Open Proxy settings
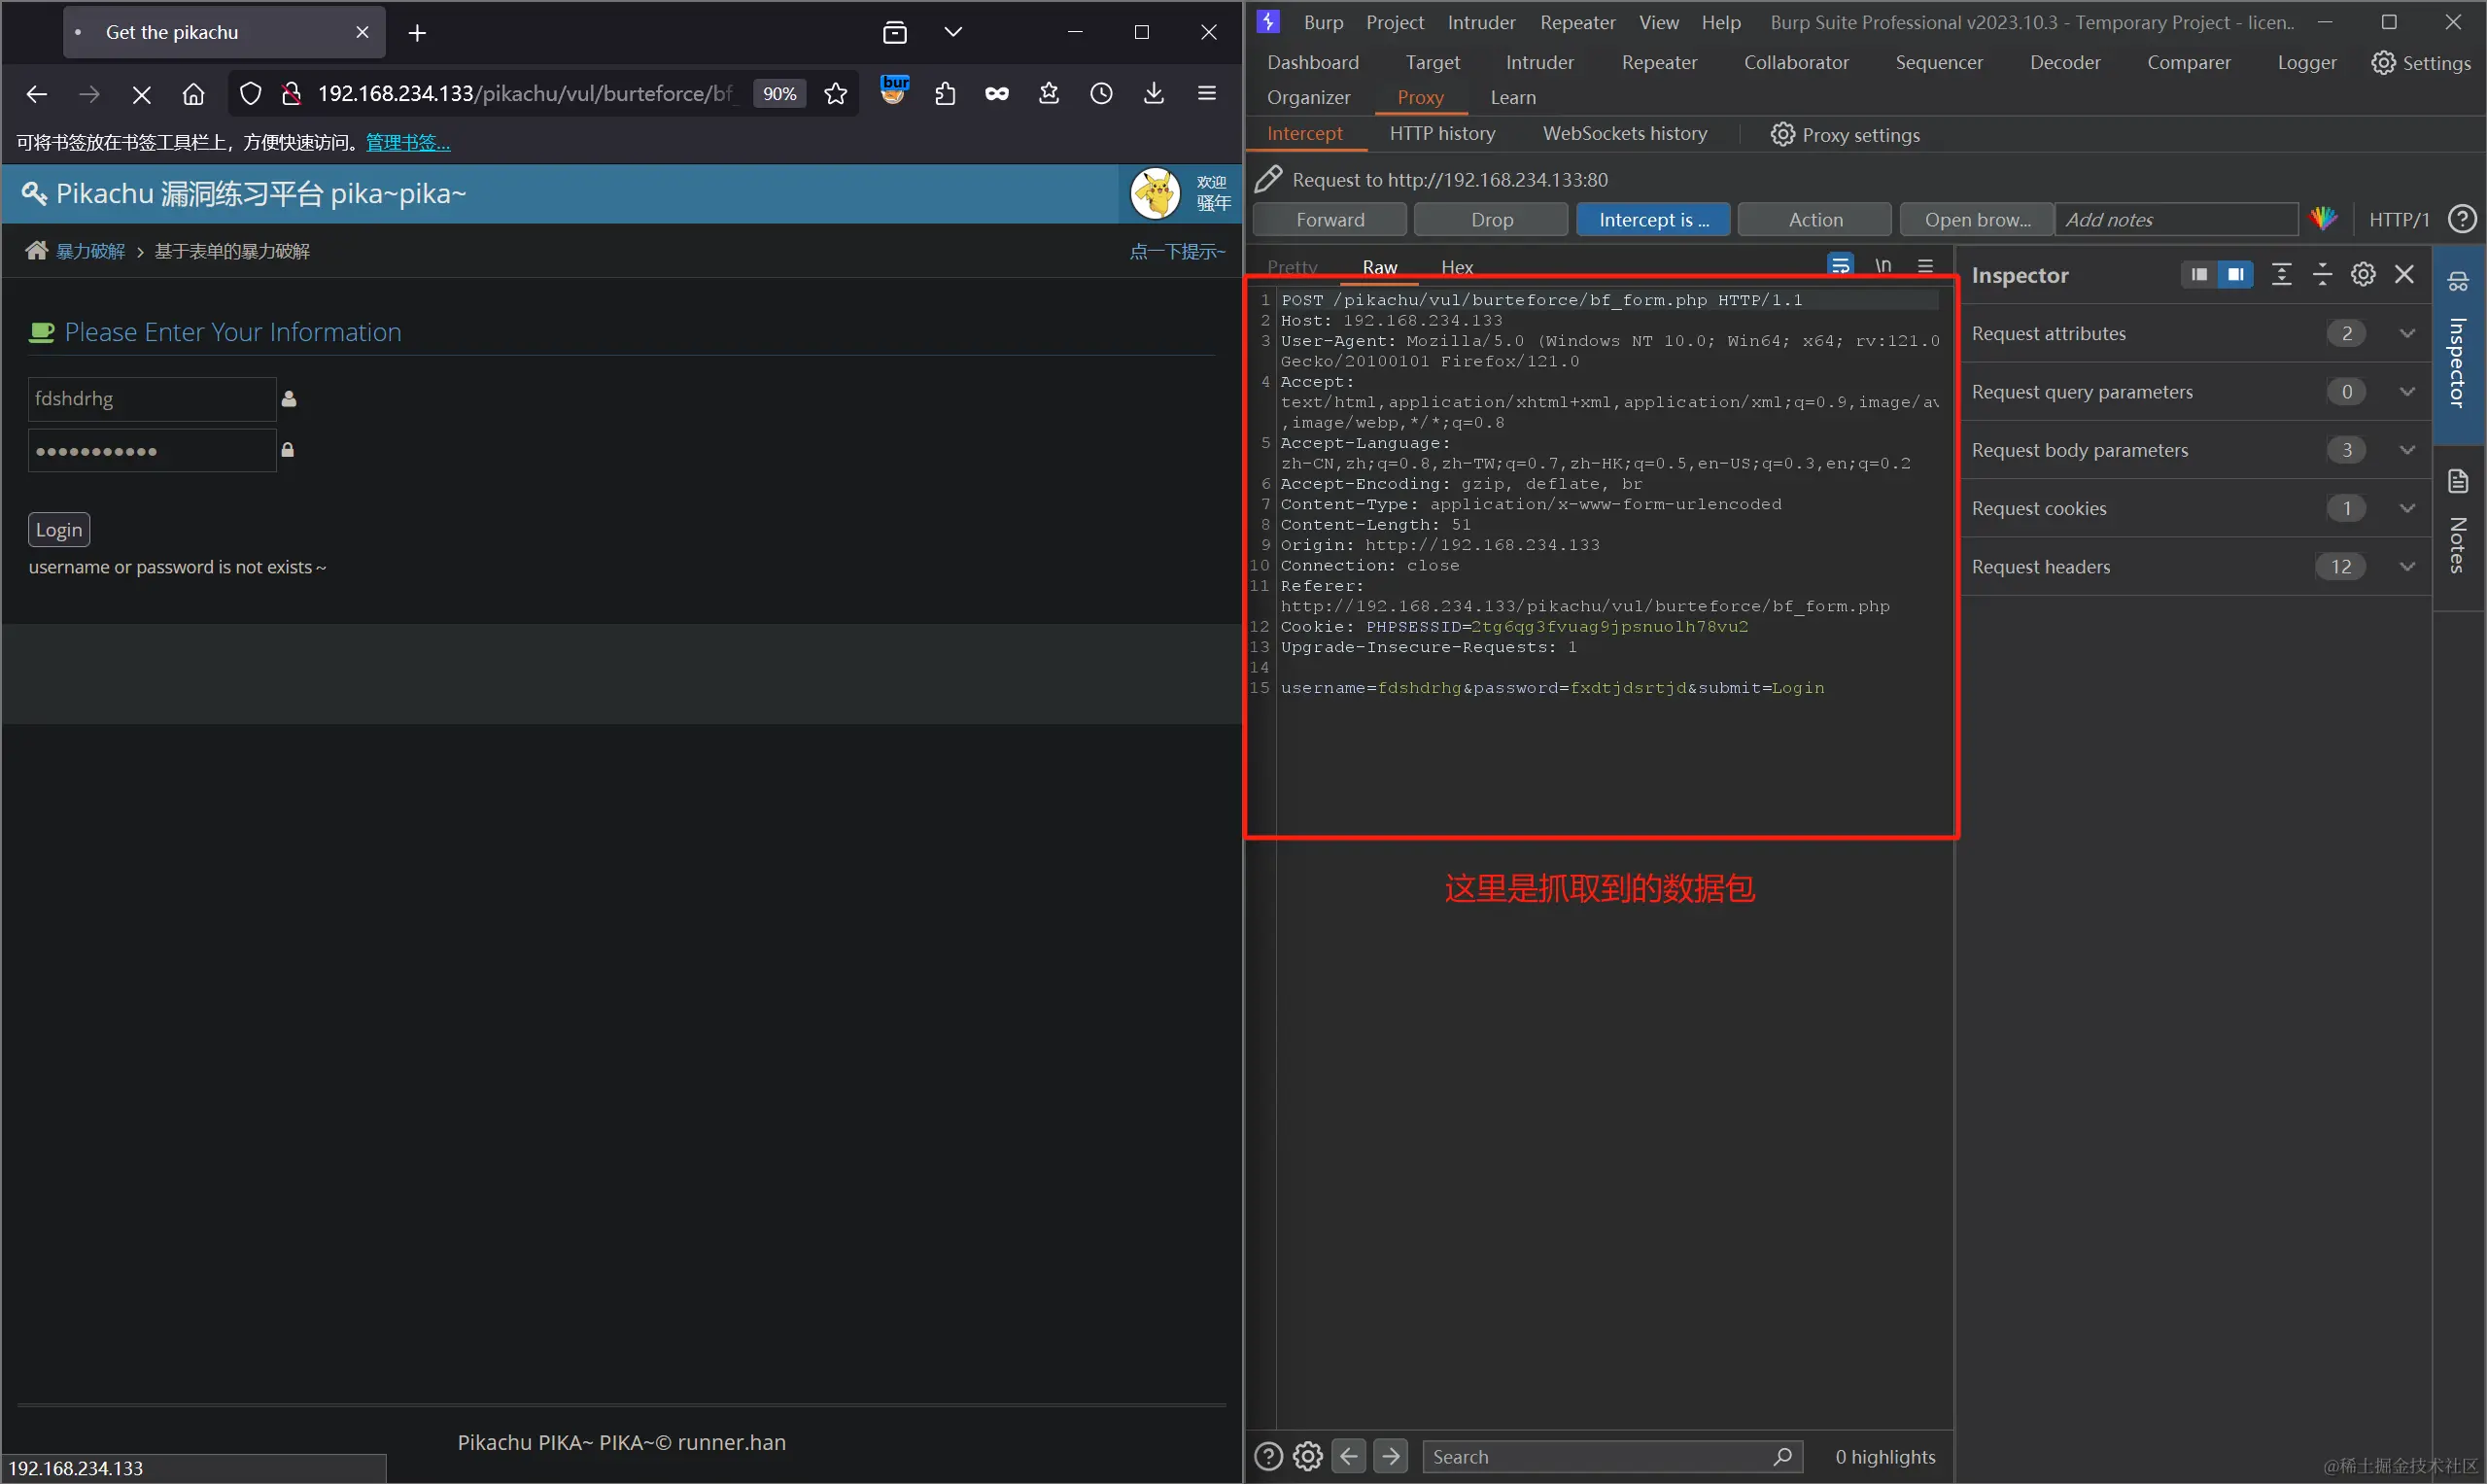The width and height of the screenshot is (2487, 1484). tap(1845, 134)
